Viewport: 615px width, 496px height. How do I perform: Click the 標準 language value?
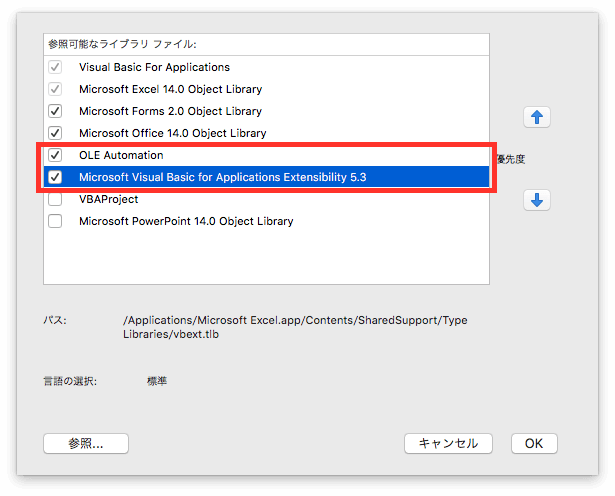[x=157, y=381]
